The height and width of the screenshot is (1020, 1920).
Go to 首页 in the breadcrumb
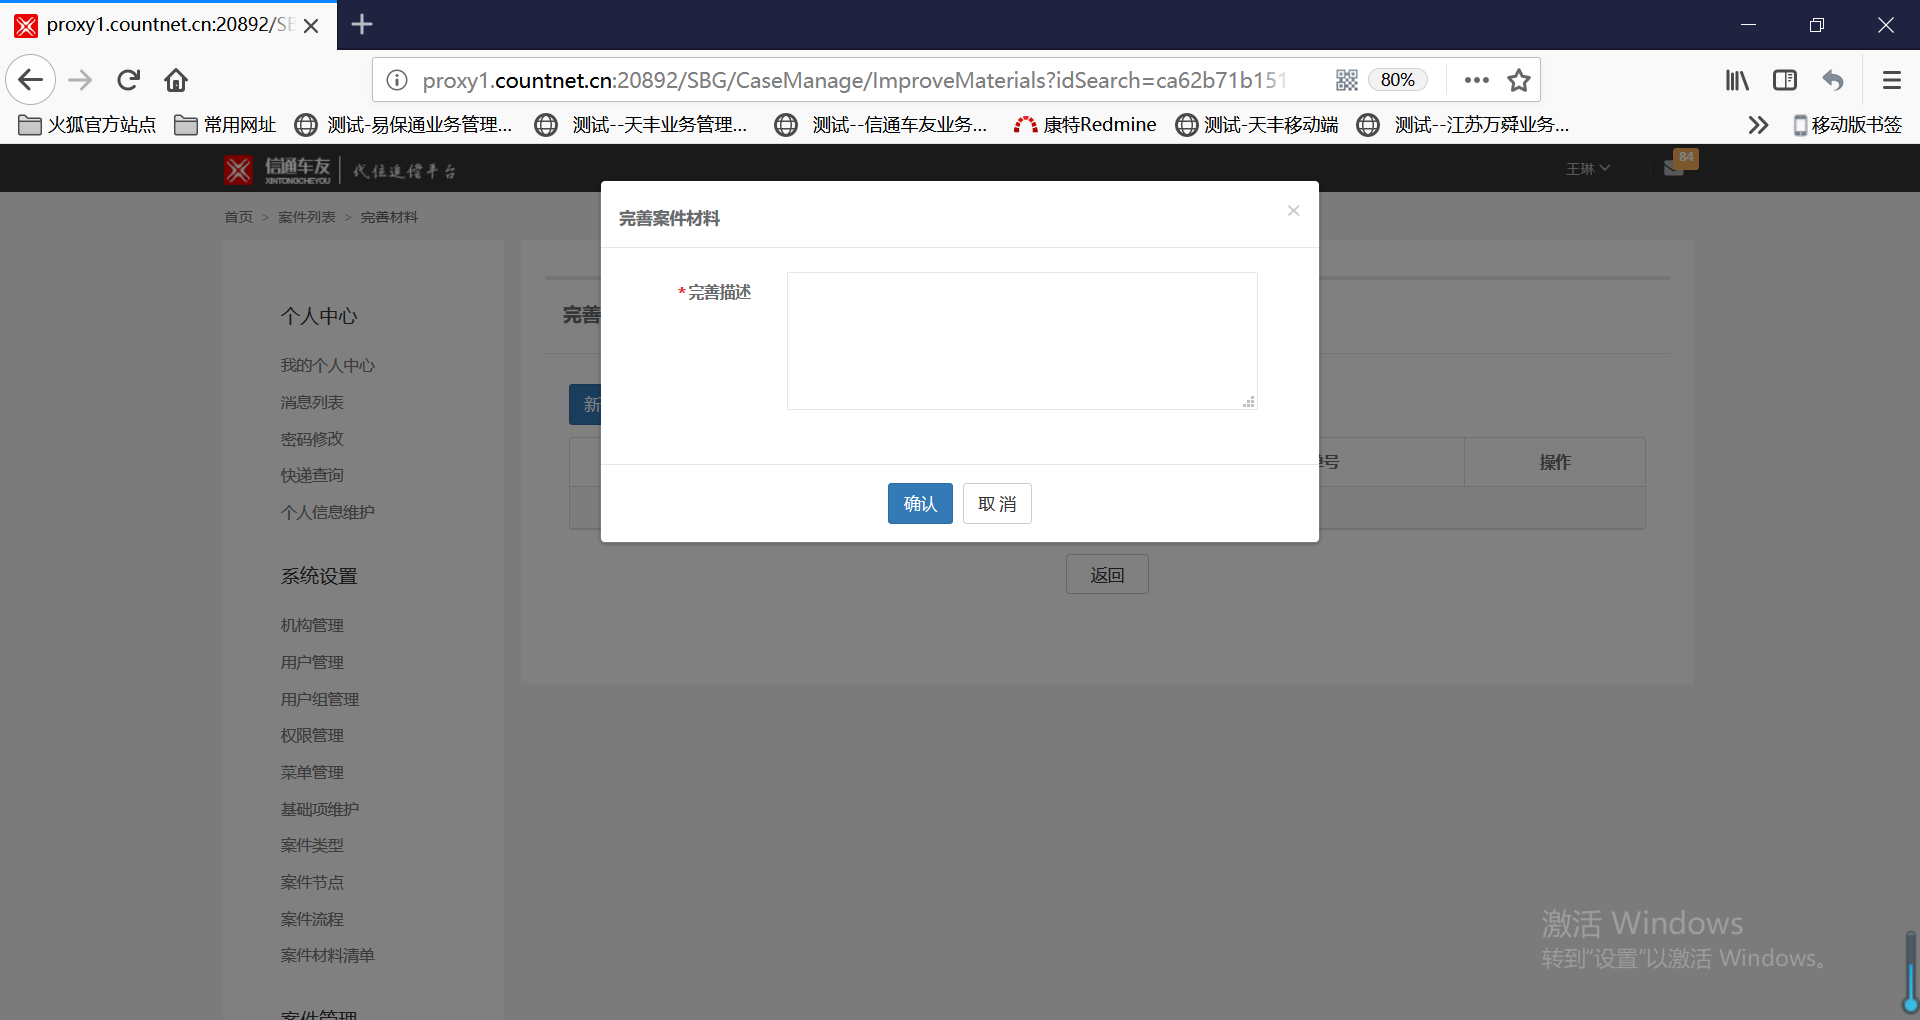(238, 217)
